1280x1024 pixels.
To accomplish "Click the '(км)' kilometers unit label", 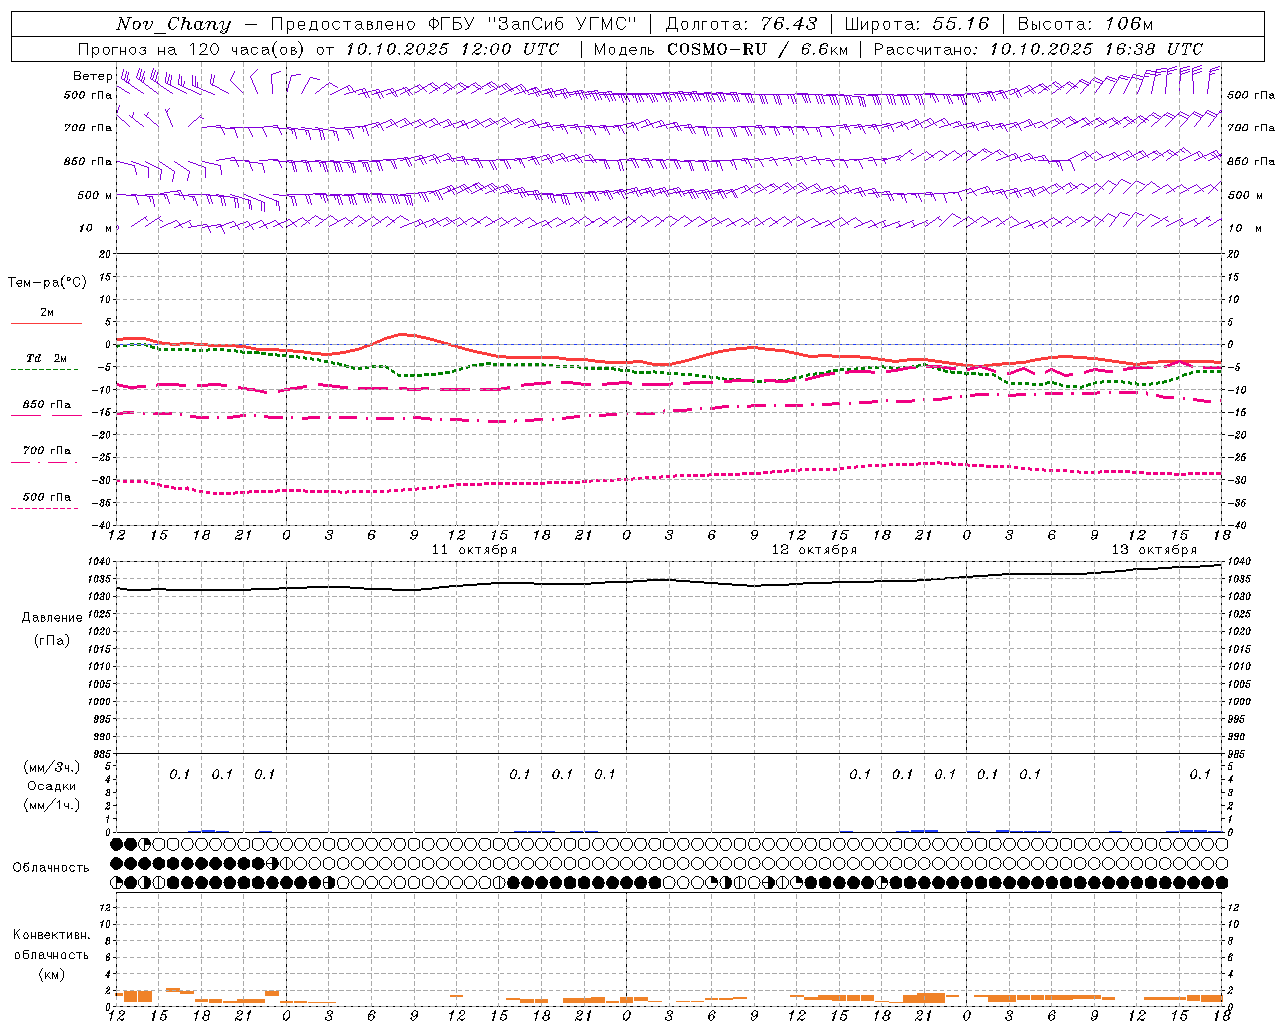I will (52, 974).
